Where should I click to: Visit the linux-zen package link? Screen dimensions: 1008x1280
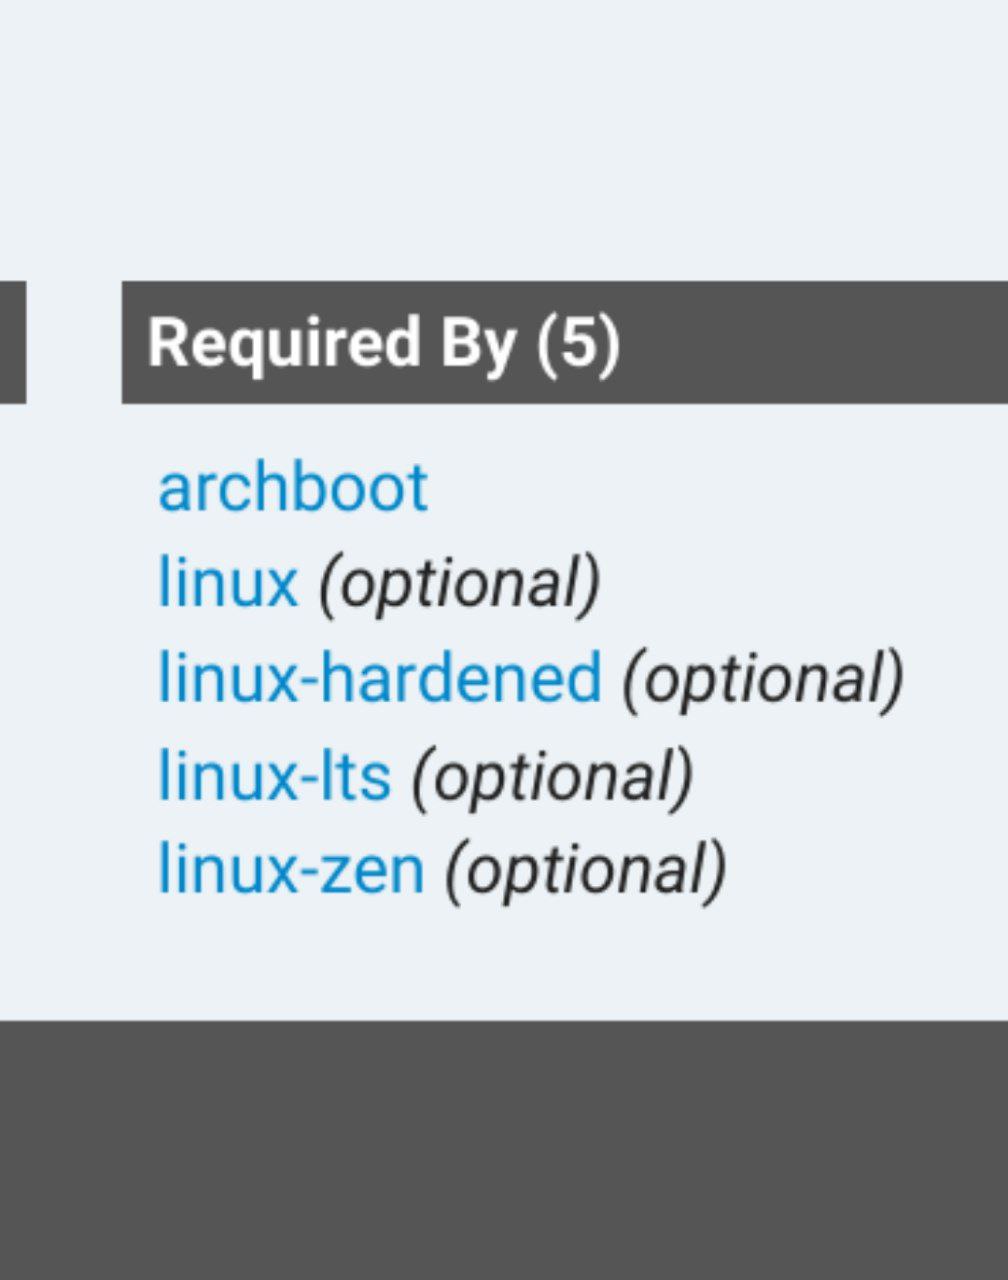click(291, 869)
